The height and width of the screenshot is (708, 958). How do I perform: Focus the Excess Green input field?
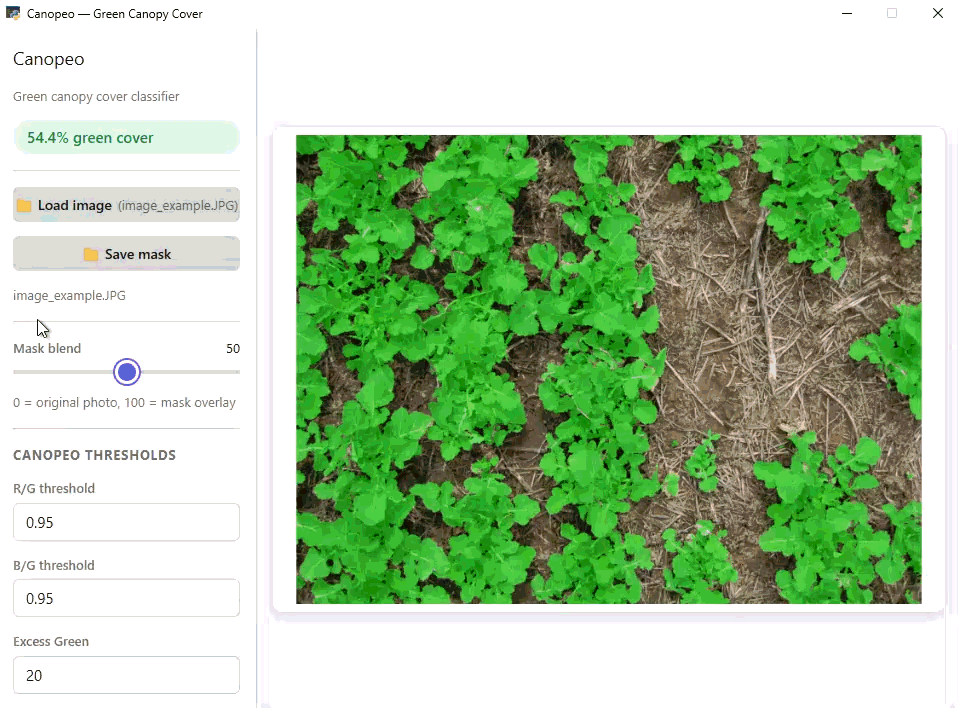tap(126, 675)
